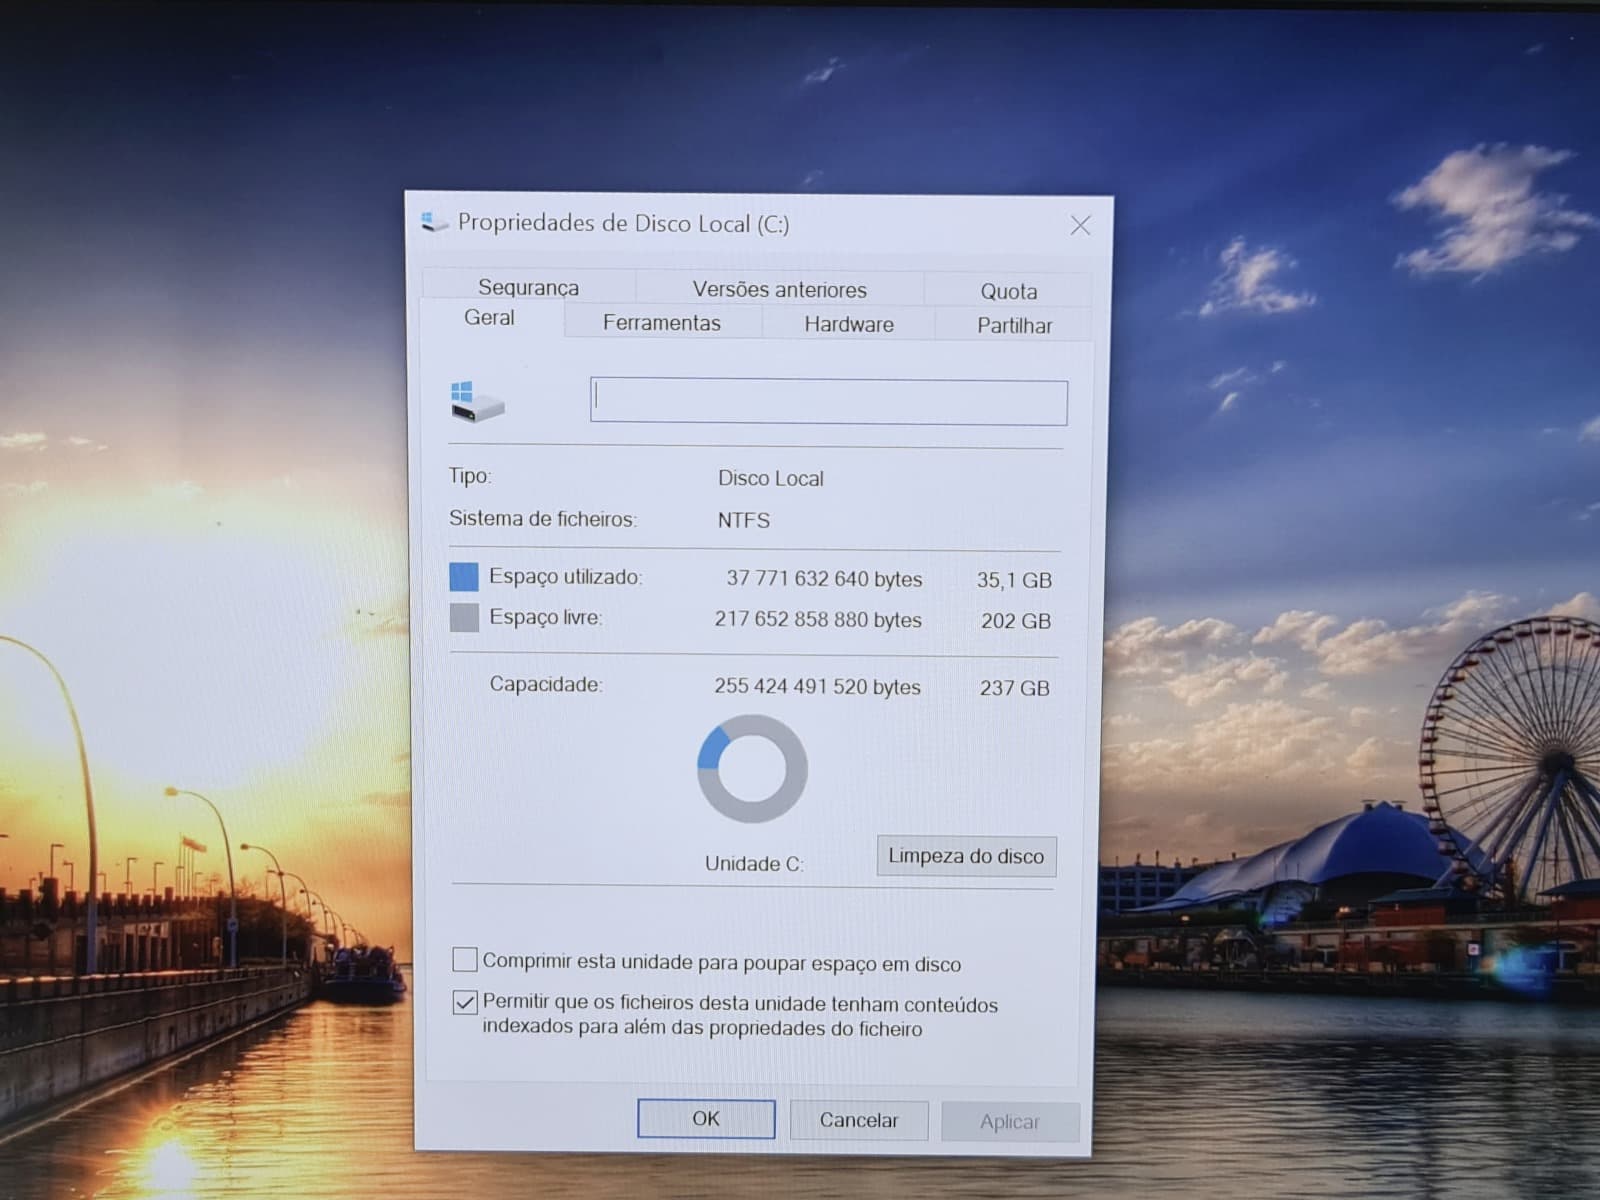1600x1200 pixels.
Task: Click the disk usage donut chart
Action: (x=752, y=769)
